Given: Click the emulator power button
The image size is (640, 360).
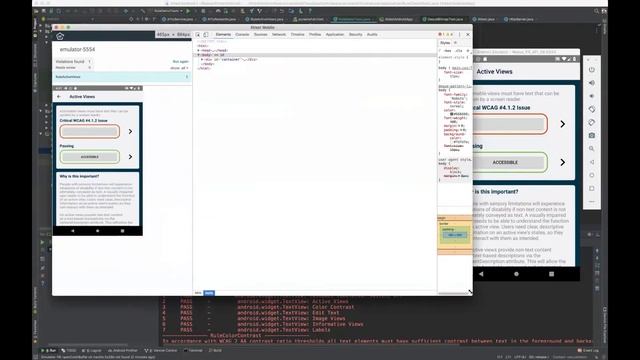Looking at the screenshot, I should 591,70.
